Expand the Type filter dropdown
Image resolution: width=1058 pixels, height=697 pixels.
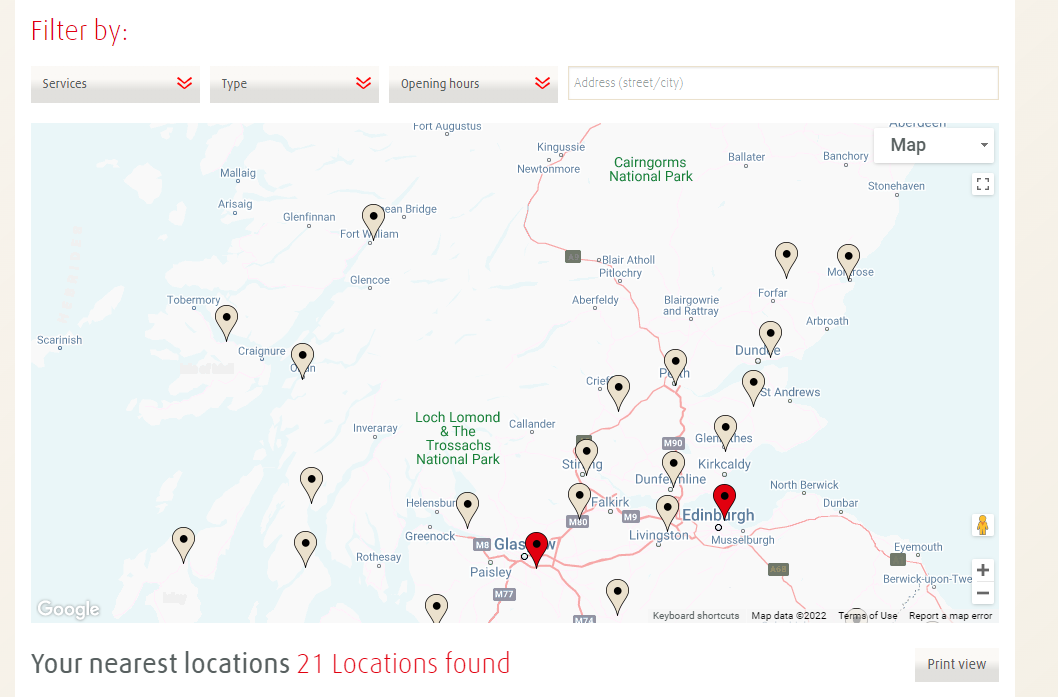coord(294,84)
